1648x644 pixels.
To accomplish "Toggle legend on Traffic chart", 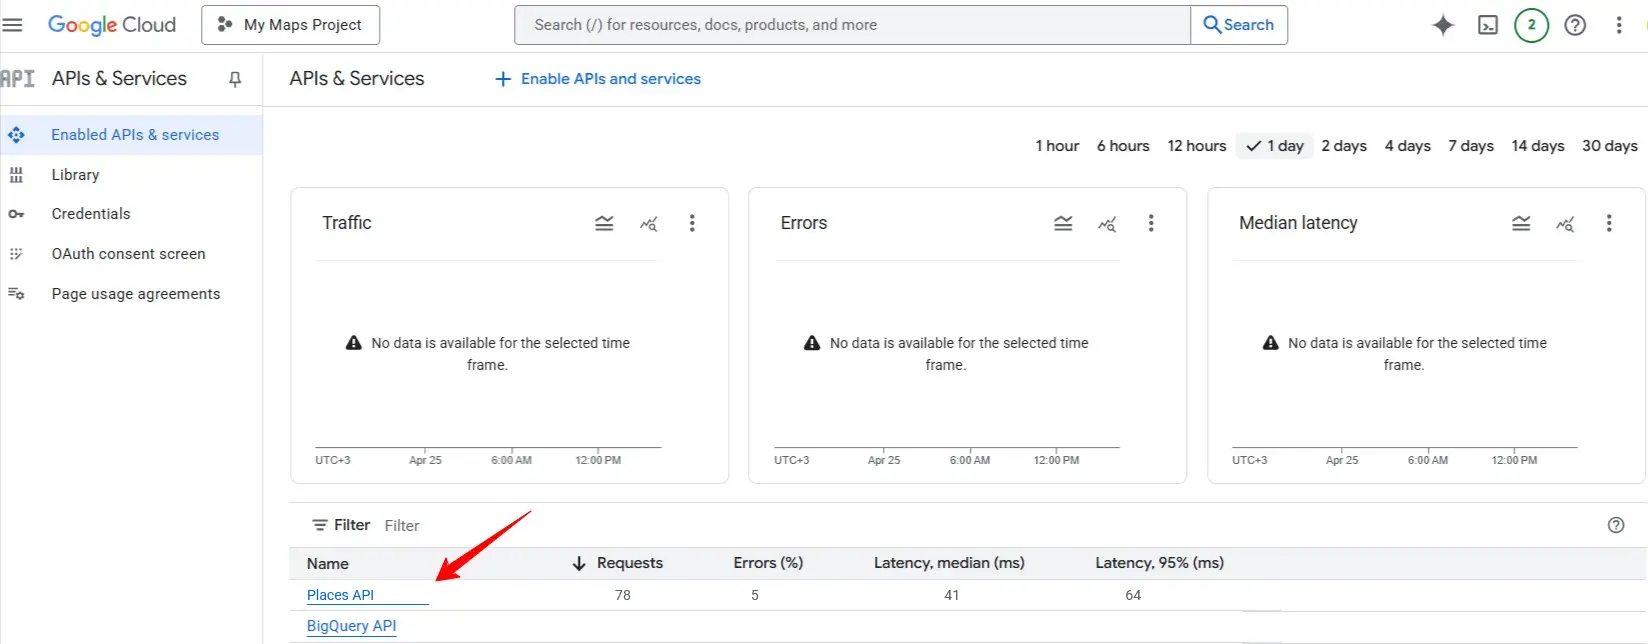I will pyautogui.click(x=604, y=223).
